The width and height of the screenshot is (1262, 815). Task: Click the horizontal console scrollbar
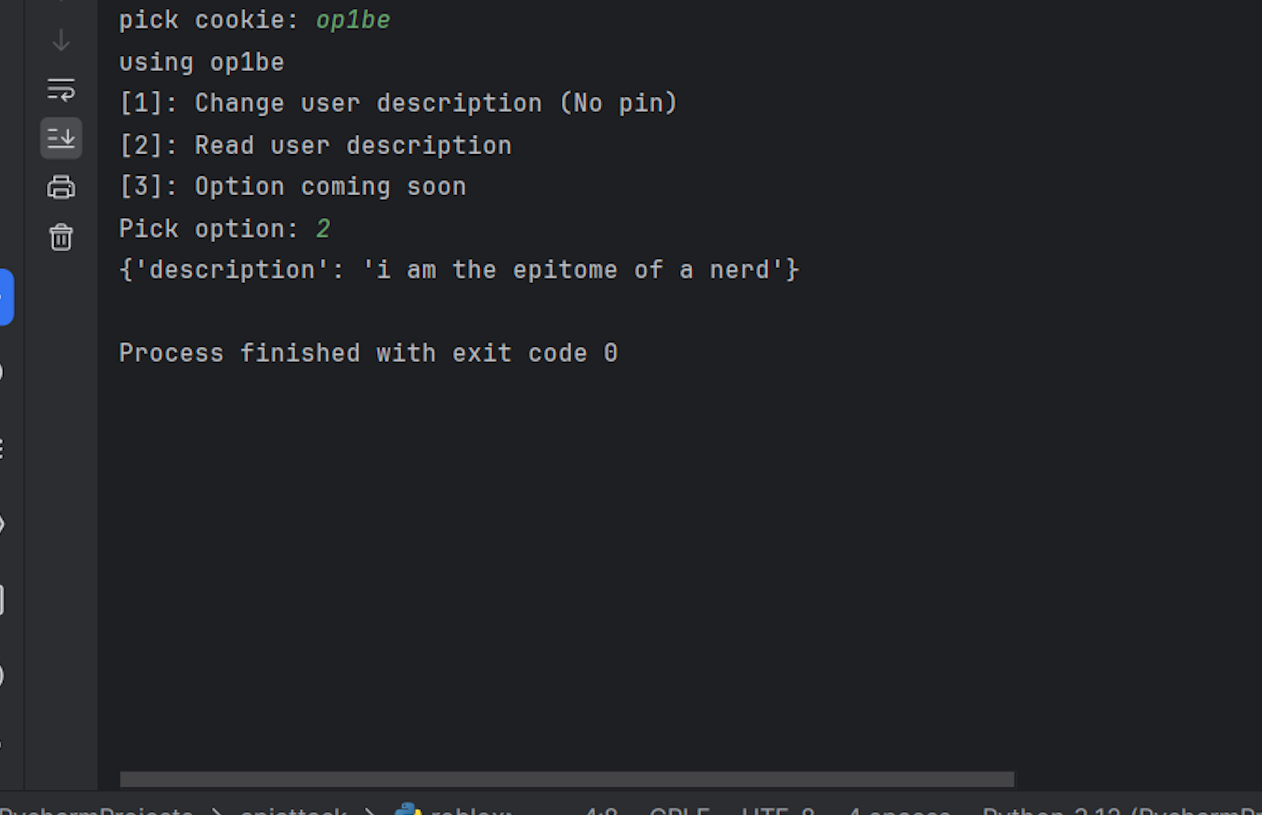tap(566, 778)
